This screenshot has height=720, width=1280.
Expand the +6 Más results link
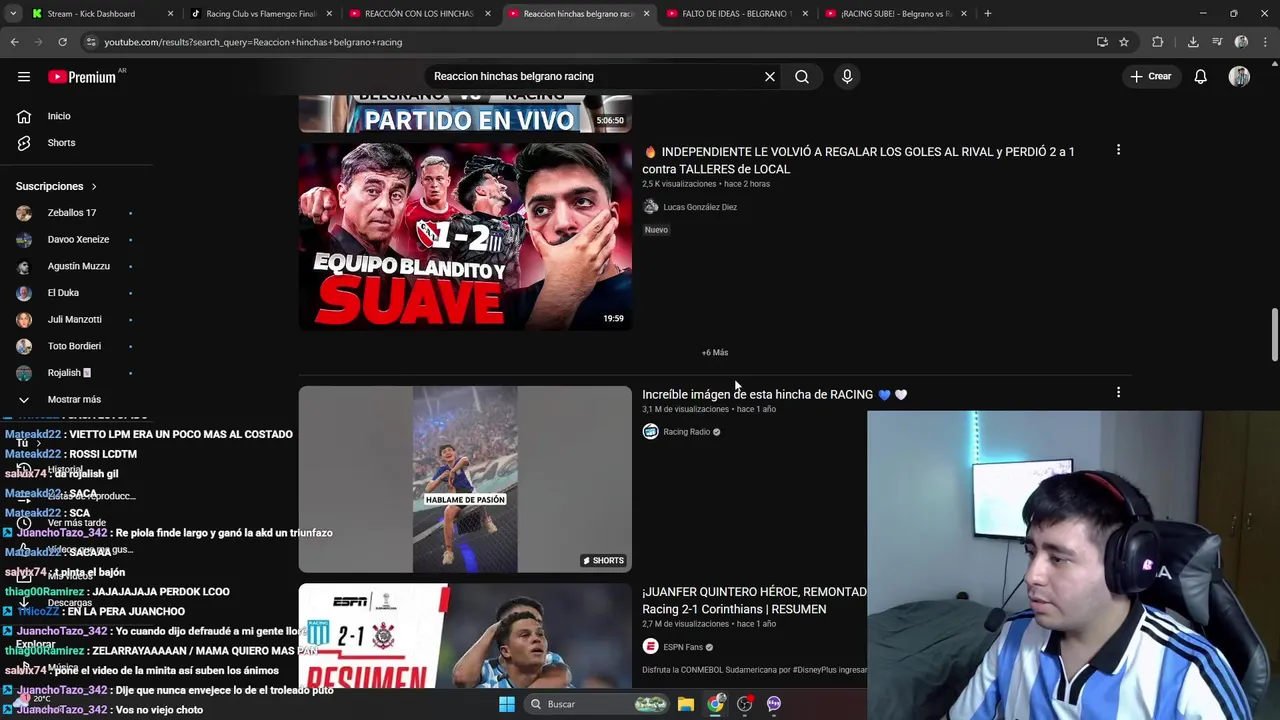tap(715, 352)
